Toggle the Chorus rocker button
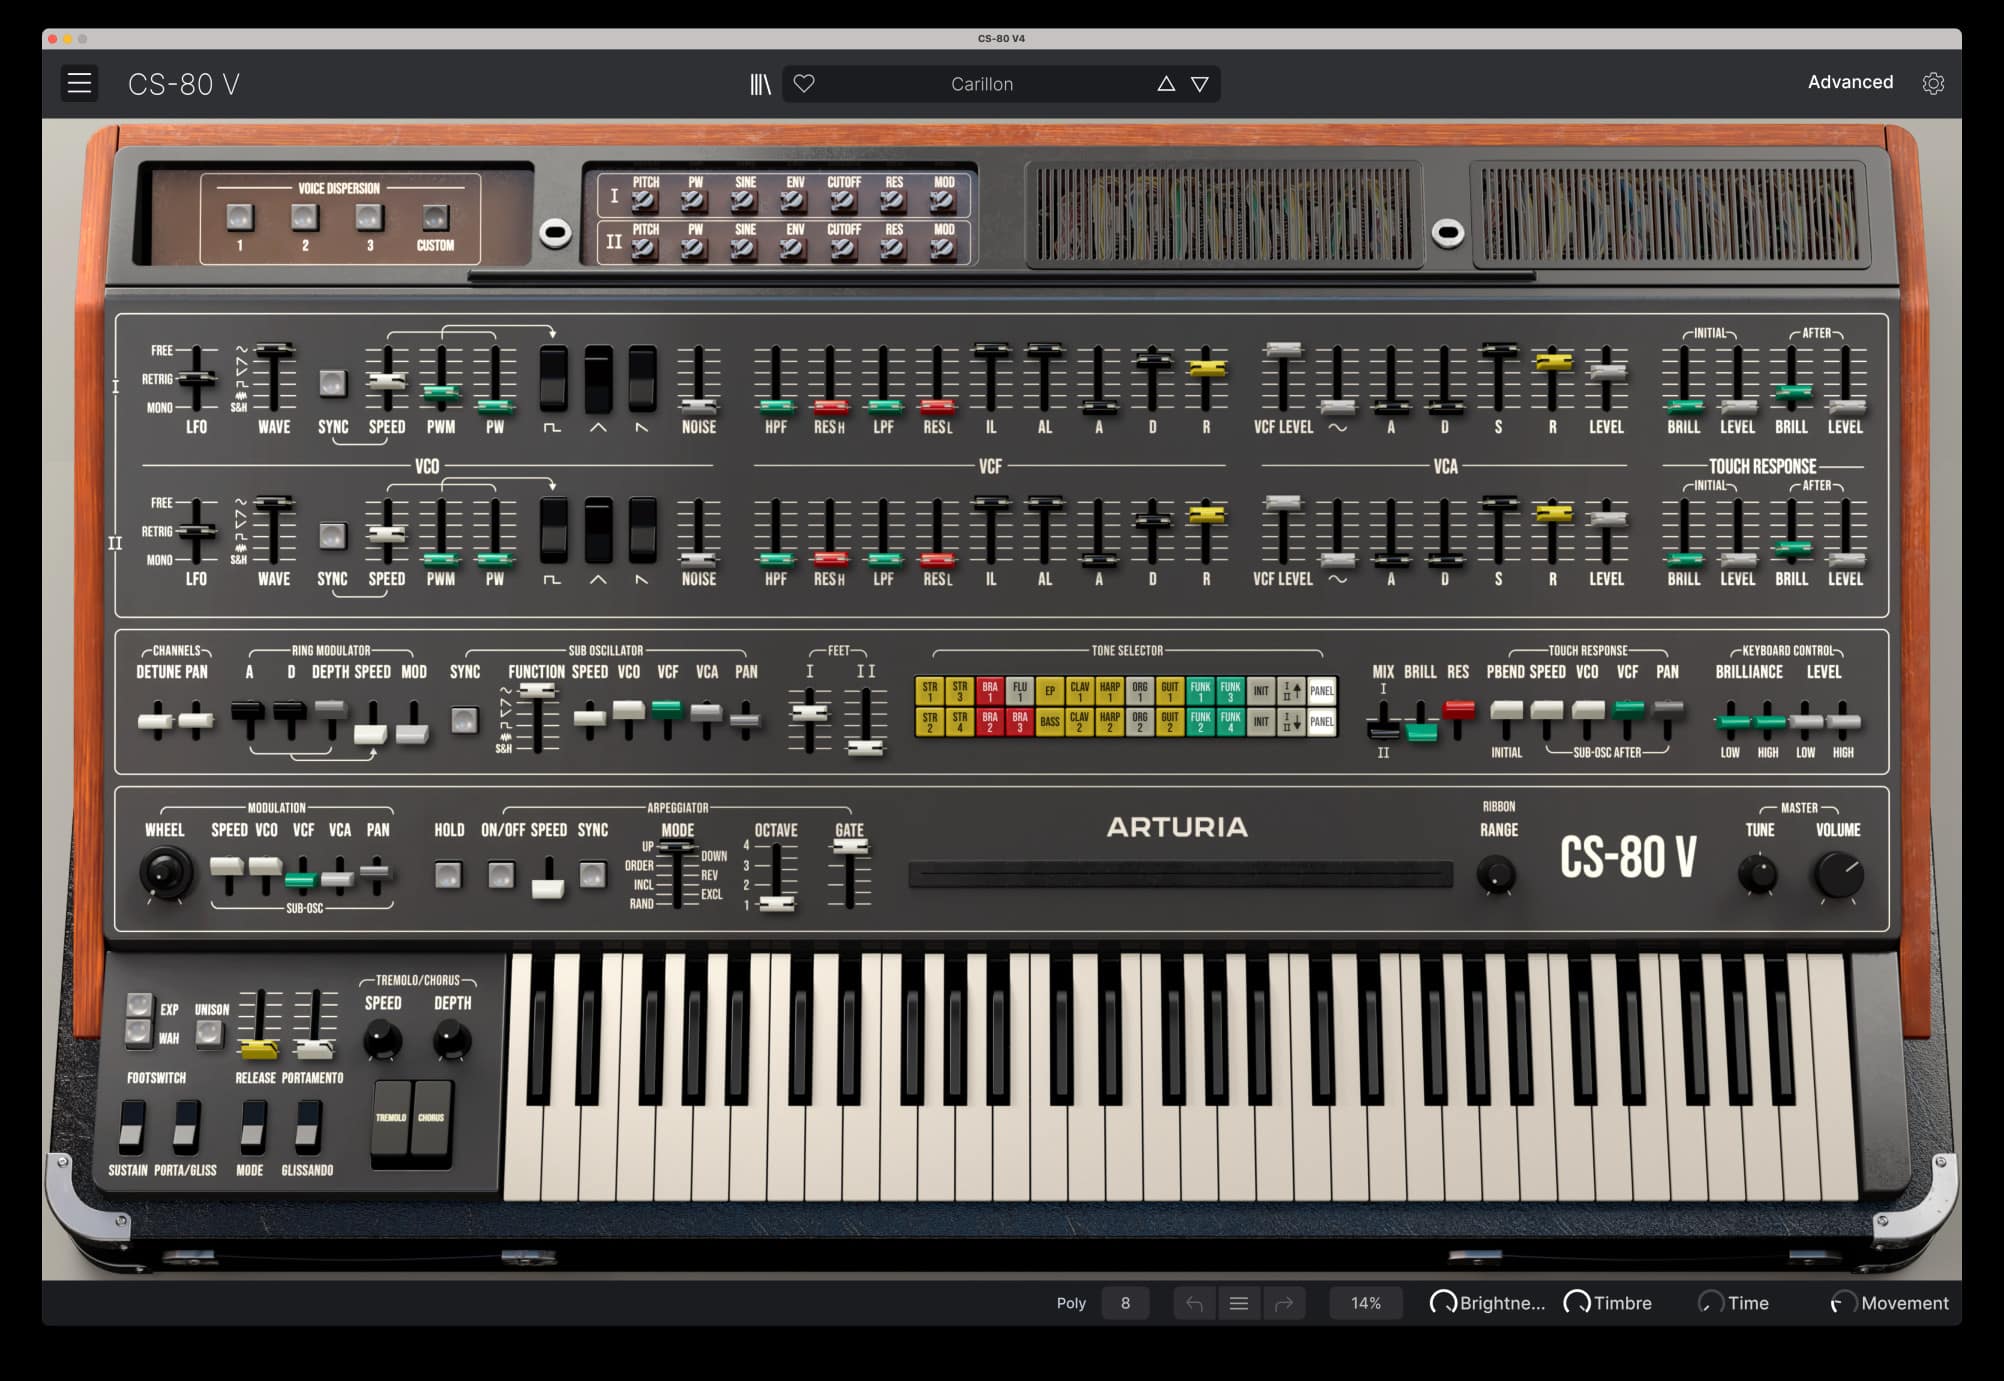Screen dimensions: 2004x1381 432,1118
